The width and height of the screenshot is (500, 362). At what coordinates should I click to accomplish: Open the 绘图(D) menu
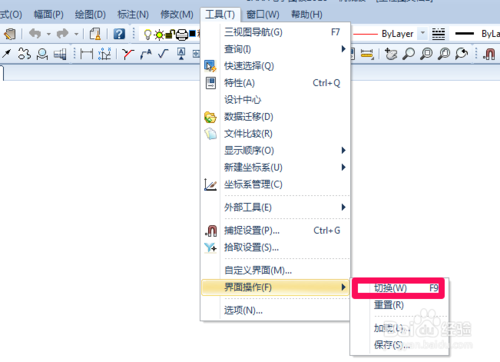(x=90, y=15)
